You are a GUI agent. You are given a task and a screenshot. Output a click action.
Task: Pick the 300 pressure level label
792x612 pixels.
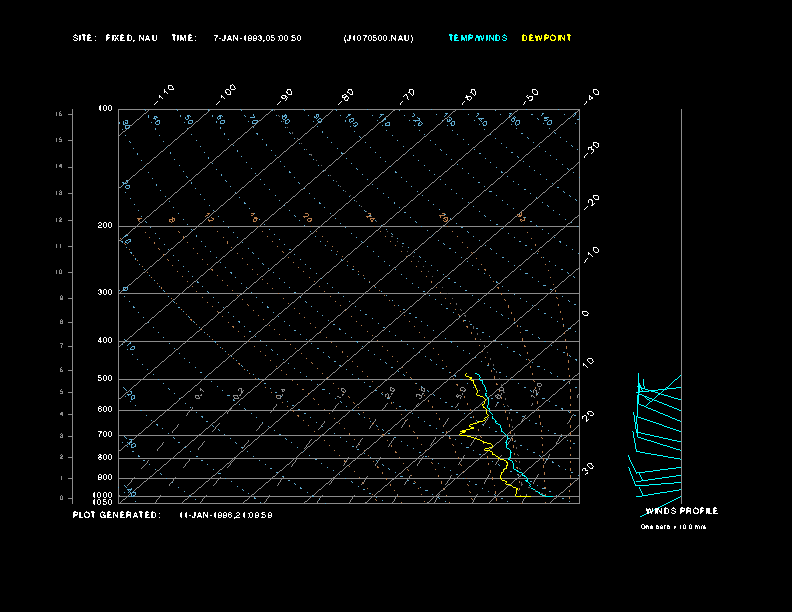105,293
